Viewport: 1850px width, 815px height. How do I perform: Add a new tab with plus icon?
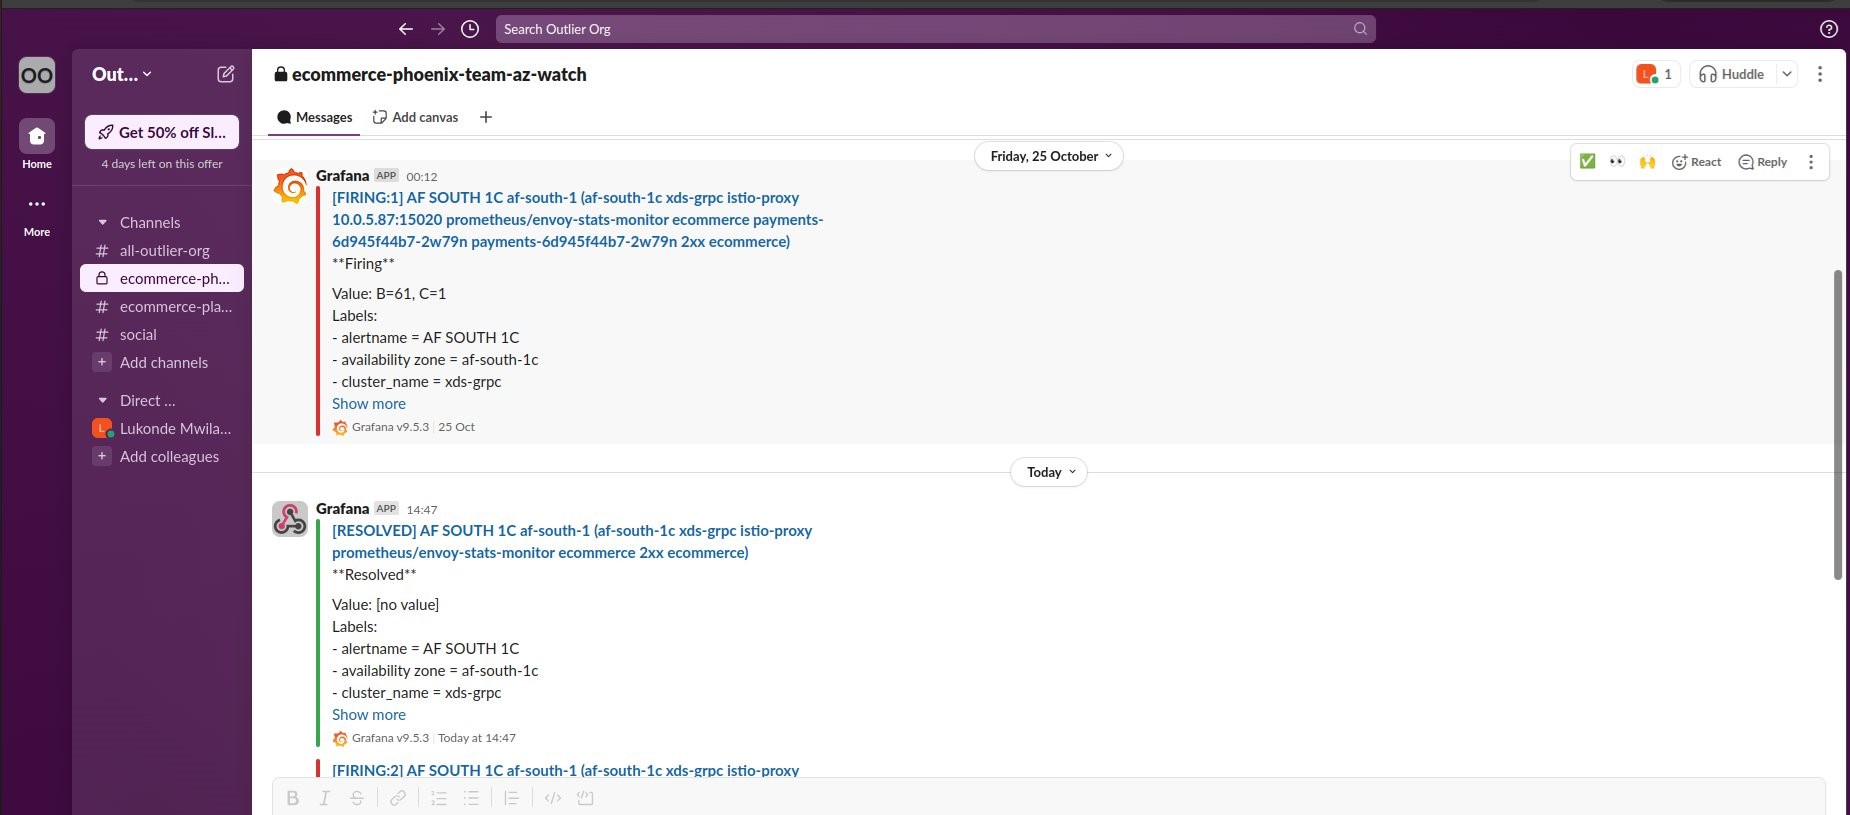(x=486, y=117)
